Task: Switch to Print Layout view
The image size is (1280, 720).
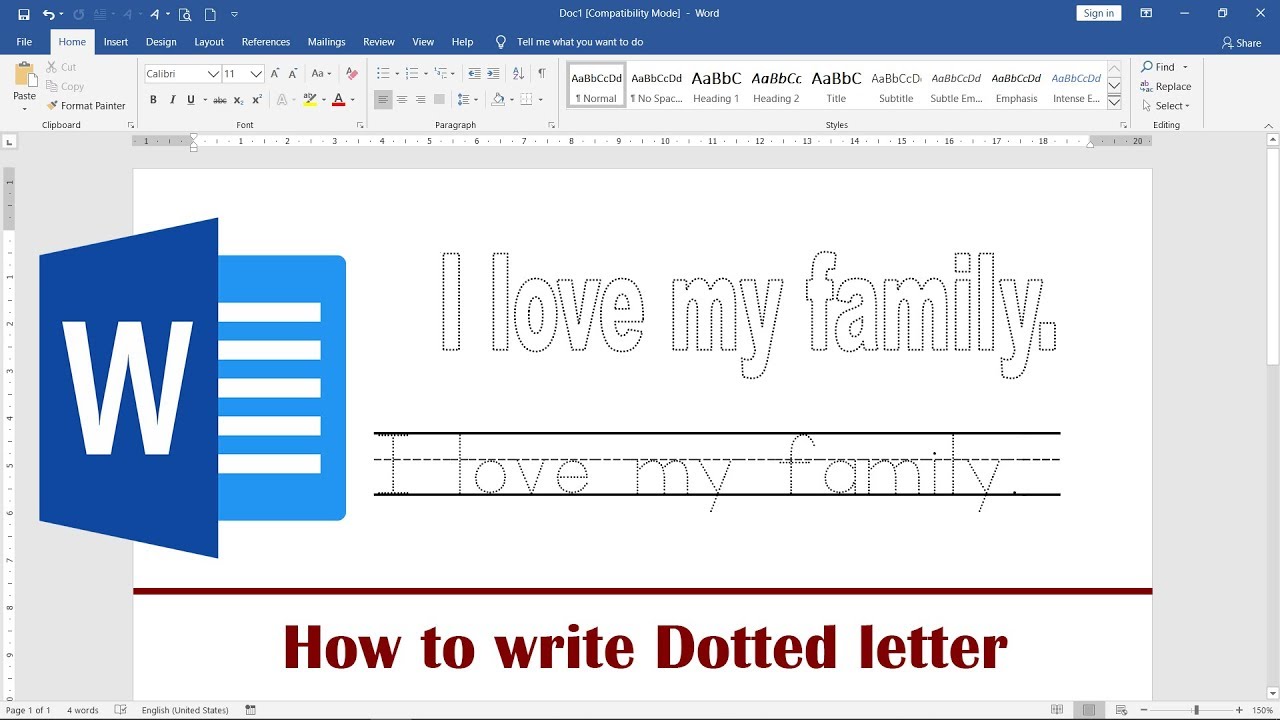Action: point(1089,710)
